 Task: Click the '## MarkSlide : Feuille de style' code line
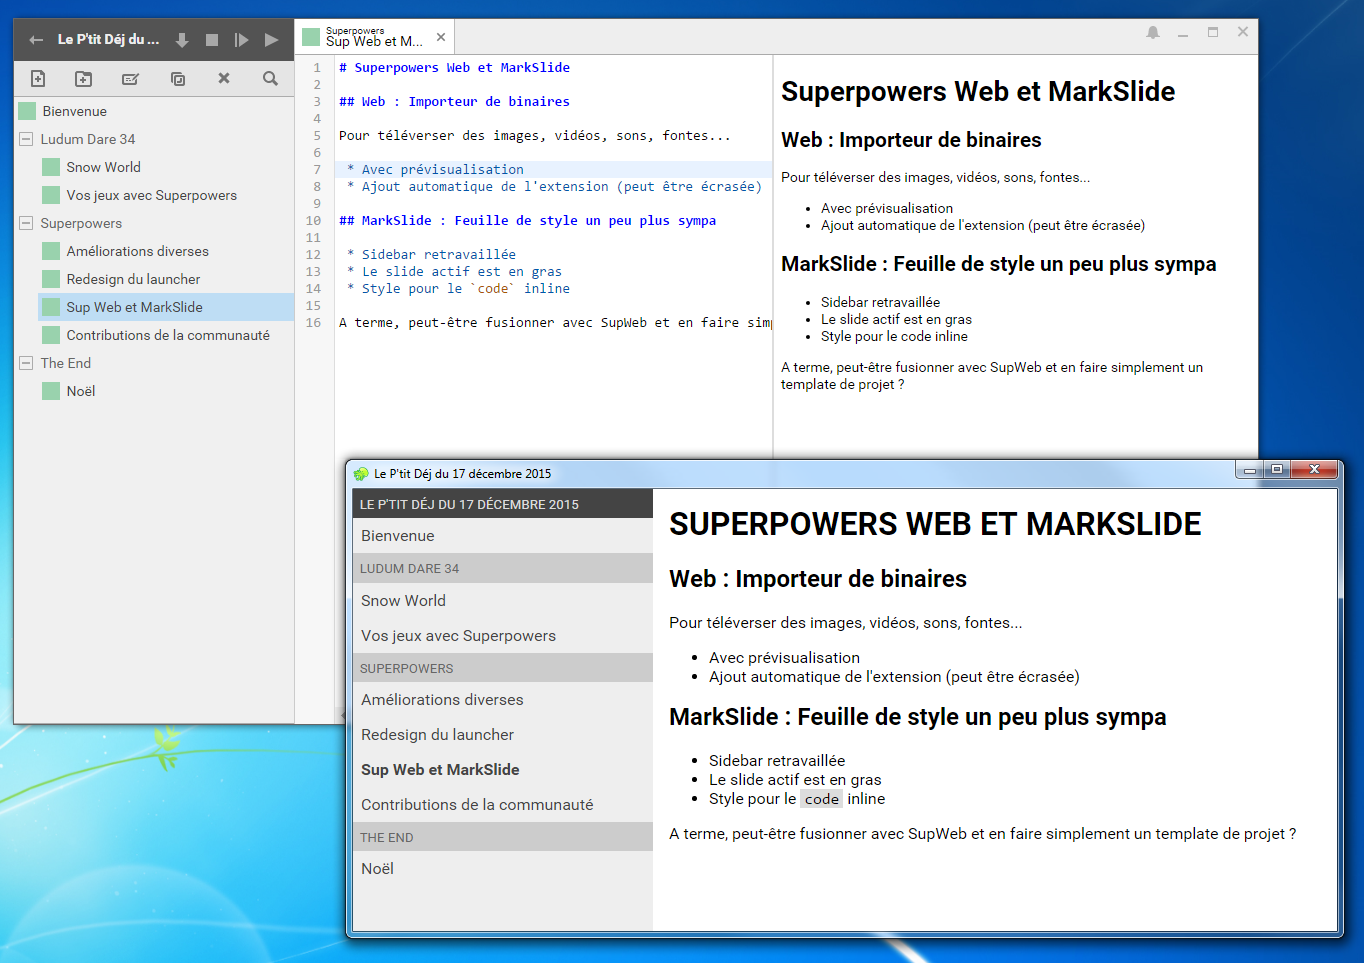527,220
